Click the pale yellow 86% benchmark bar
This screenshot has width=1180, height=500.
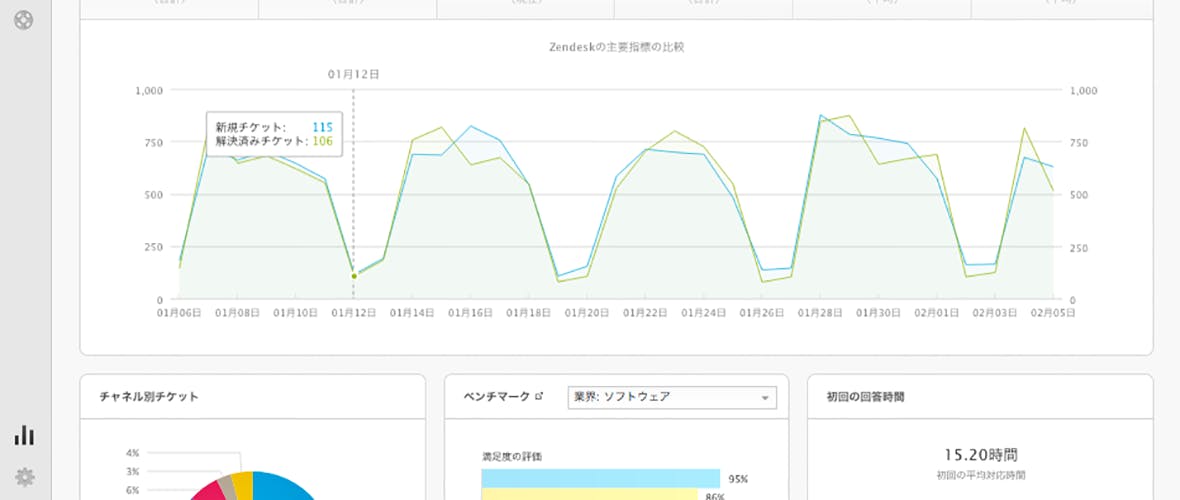pos(589,494)
